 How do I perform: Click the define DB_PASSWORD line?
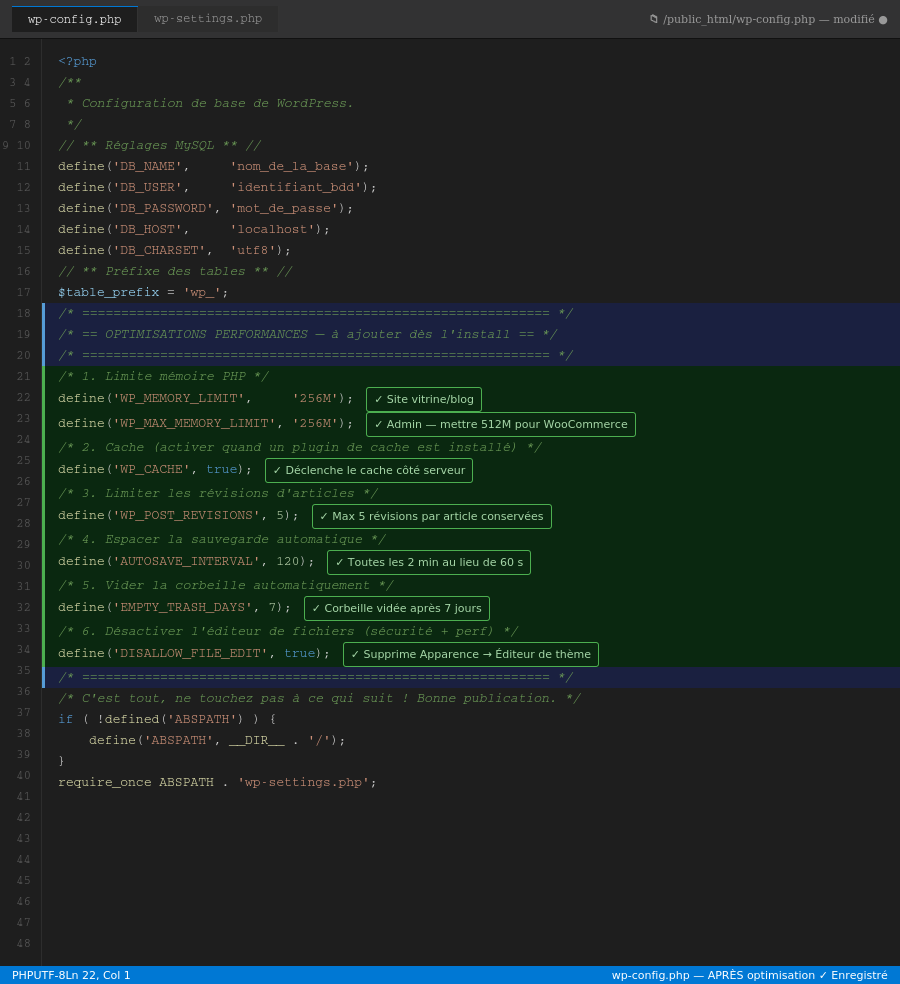click(205, 208)
